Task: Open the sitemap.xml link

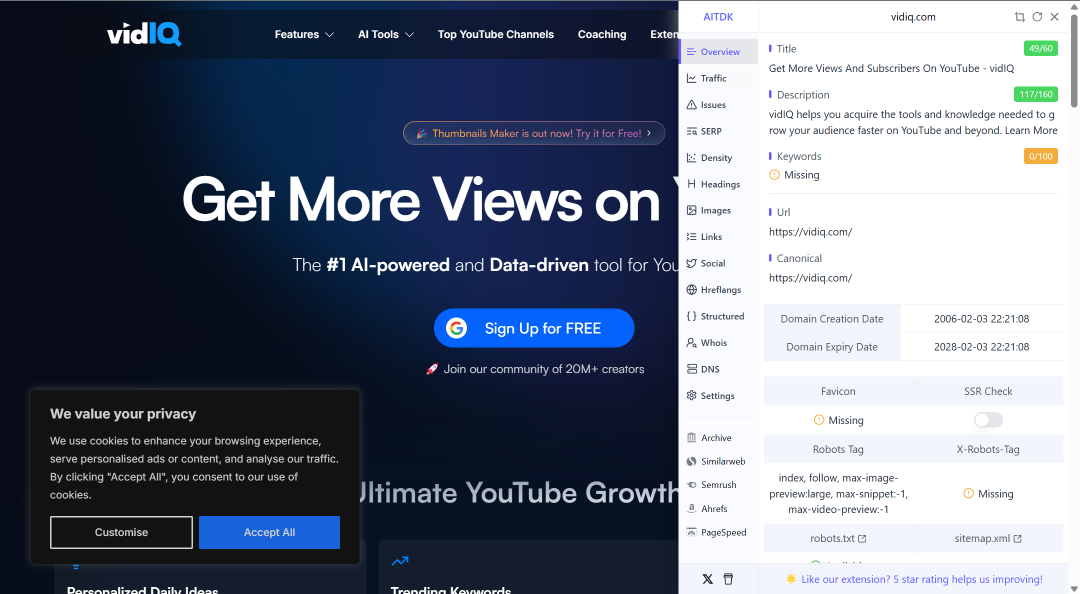Action: coord(988,538)
